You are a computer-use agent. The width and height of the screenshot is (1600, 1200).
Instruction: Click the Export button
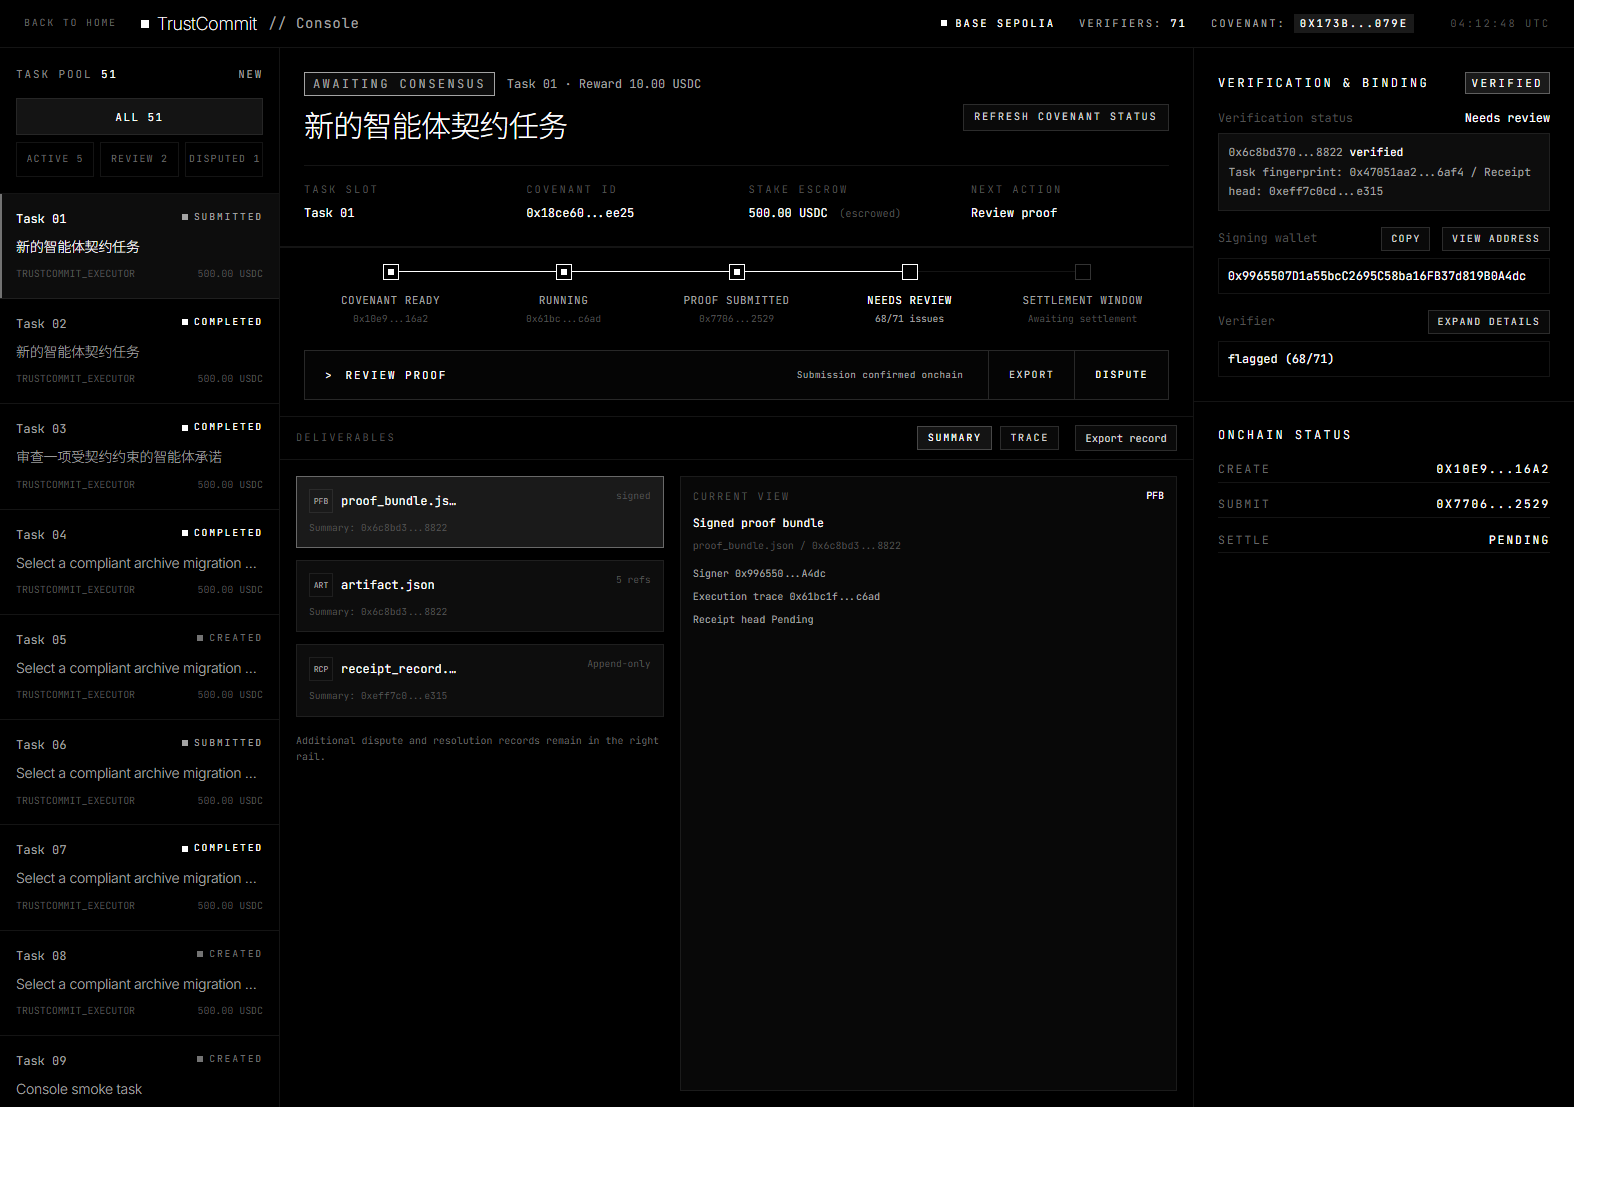(x=1031, y=375)
